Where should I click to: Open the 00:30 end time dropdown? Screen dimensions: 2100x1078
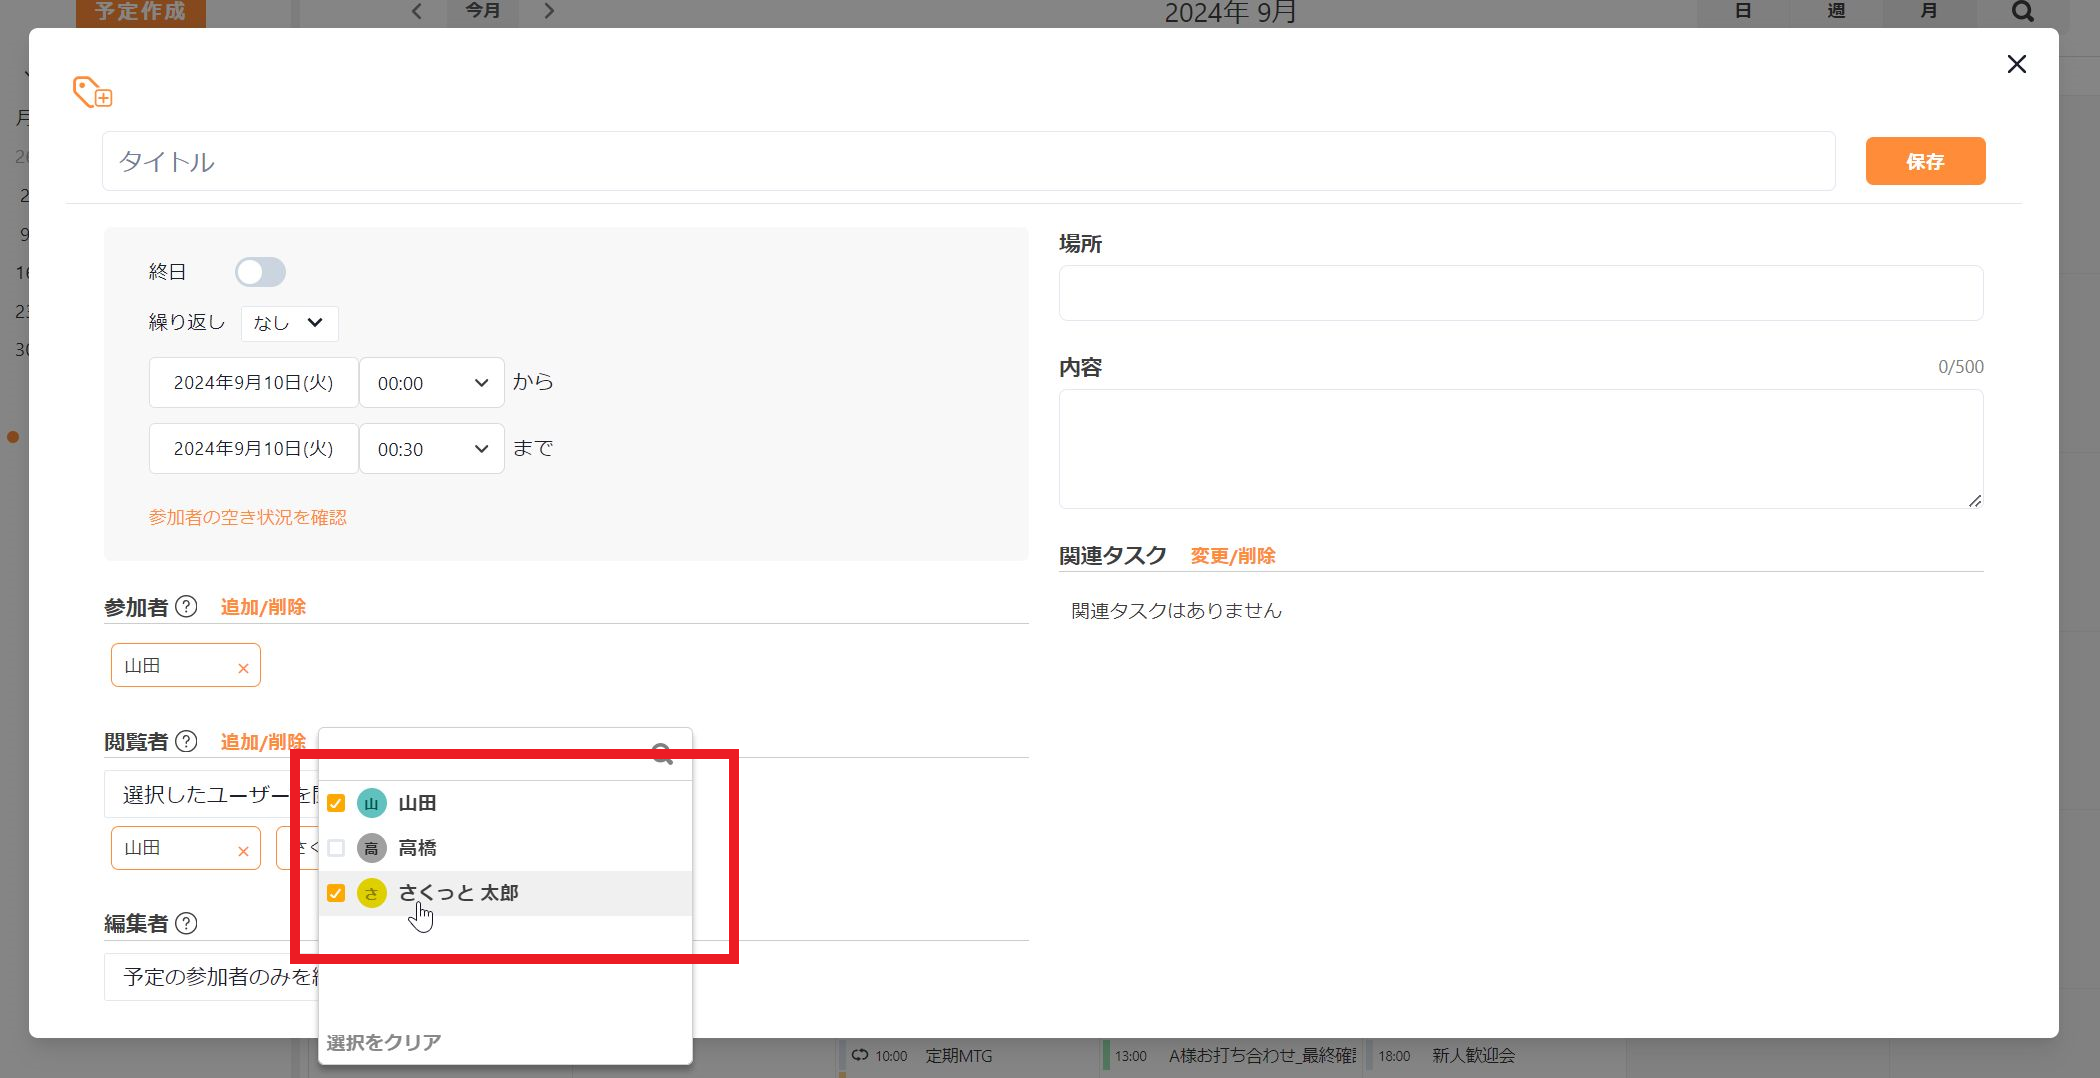[431, 449]
